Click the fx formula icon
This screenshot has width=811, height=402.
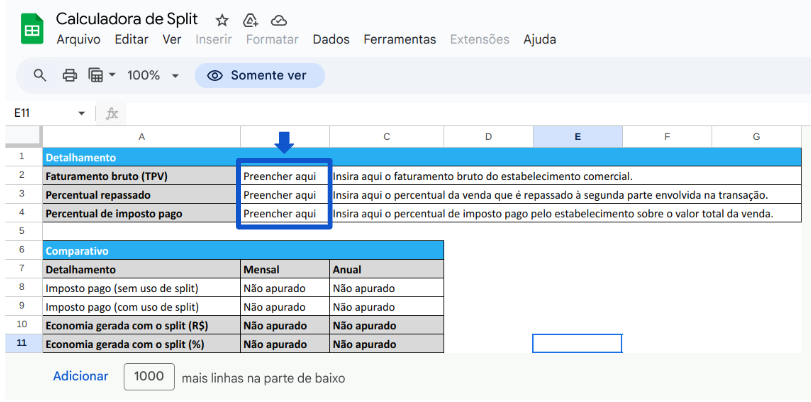tap(112, 113)
